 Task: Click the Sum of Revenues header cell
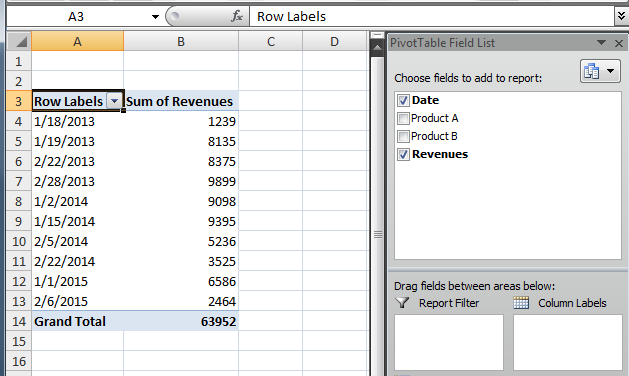tap(181, 101)
